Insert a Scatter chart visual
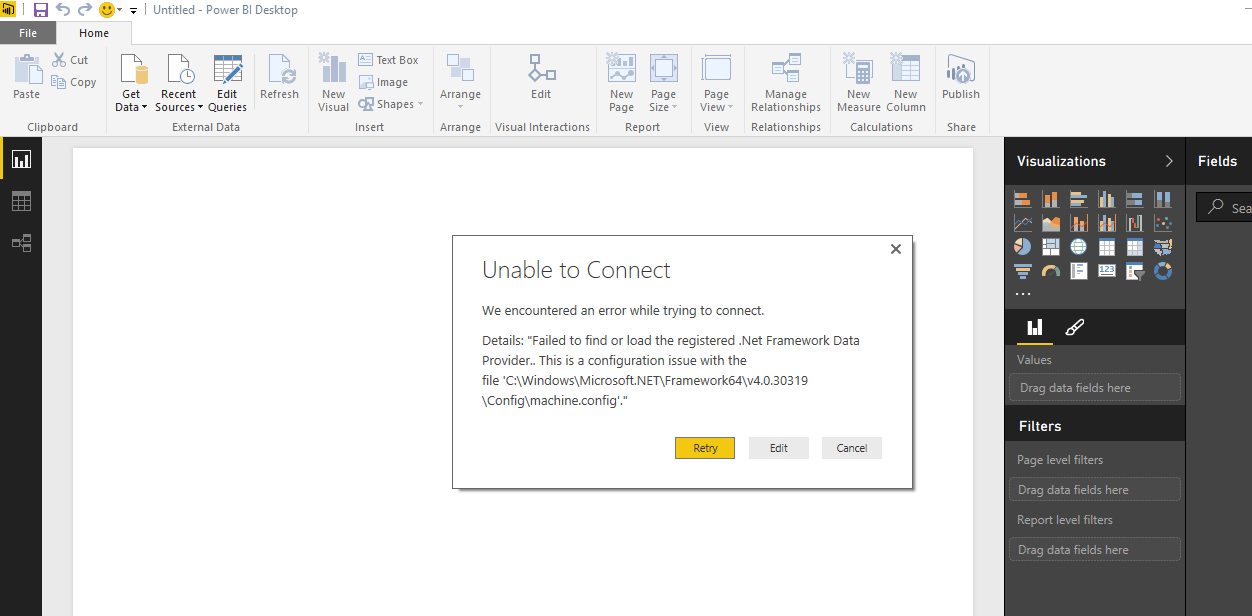 coord(1163,223)
